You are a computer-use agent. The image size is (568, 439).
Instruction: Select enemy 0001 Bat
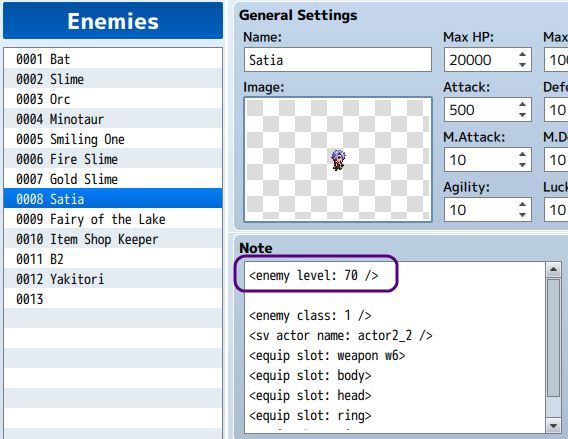click(x=113, y=59)
